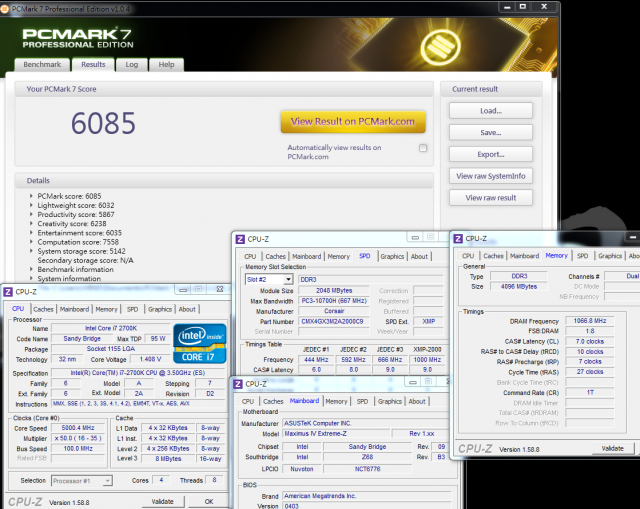Viewport: 640px width, 509px height.
Task: Click the PCMark 7 title bar app icon
Action: coord(4,9)
